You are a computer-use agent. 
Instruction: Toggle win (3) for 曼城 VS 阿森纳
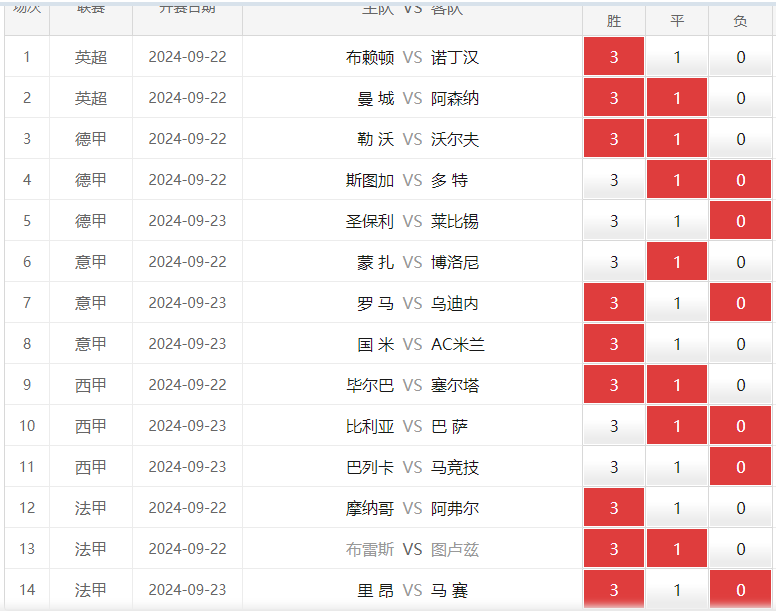pyautogui.click(x=614, y=97)
